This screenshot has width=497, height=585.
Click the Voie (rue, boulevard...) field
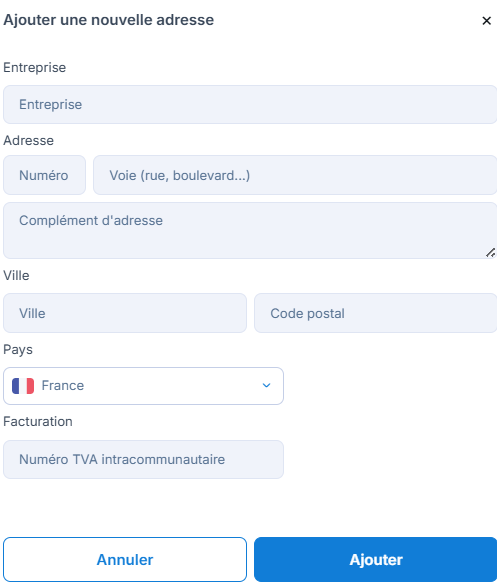[x=295, y=175]
